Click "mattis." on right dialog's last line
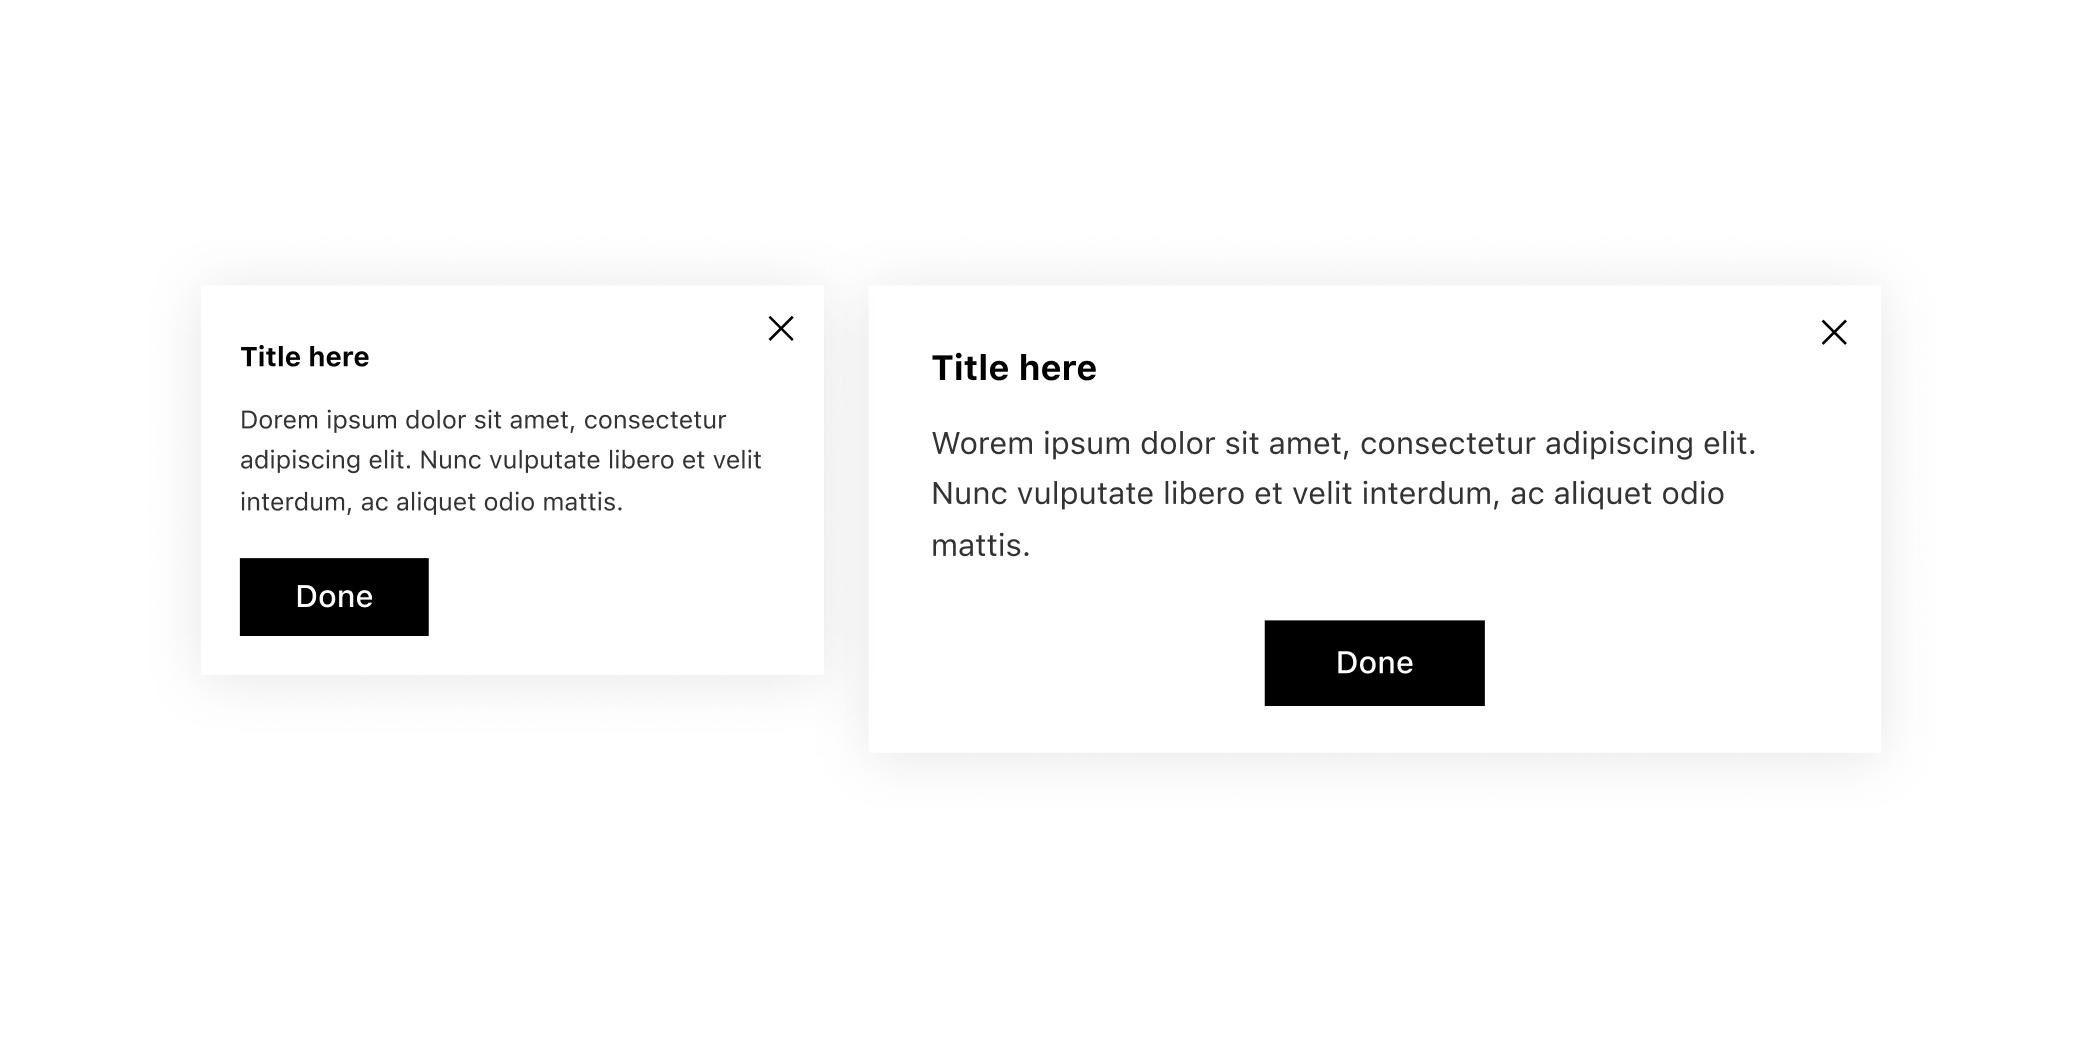The height and width of the screenshot is (1040, 2080). click(980, 546)
